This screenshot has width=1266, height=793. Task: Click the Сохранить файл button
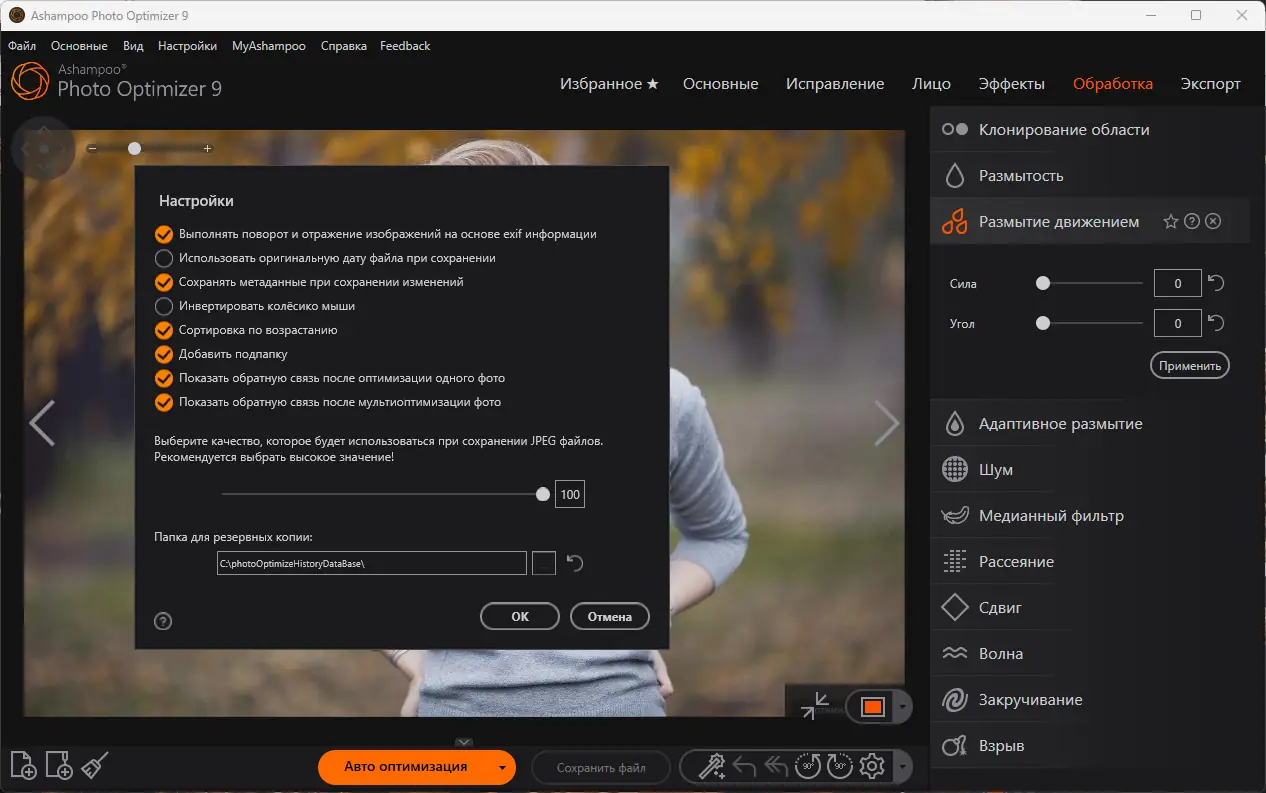pyautogui.click(x=601, y=768)
